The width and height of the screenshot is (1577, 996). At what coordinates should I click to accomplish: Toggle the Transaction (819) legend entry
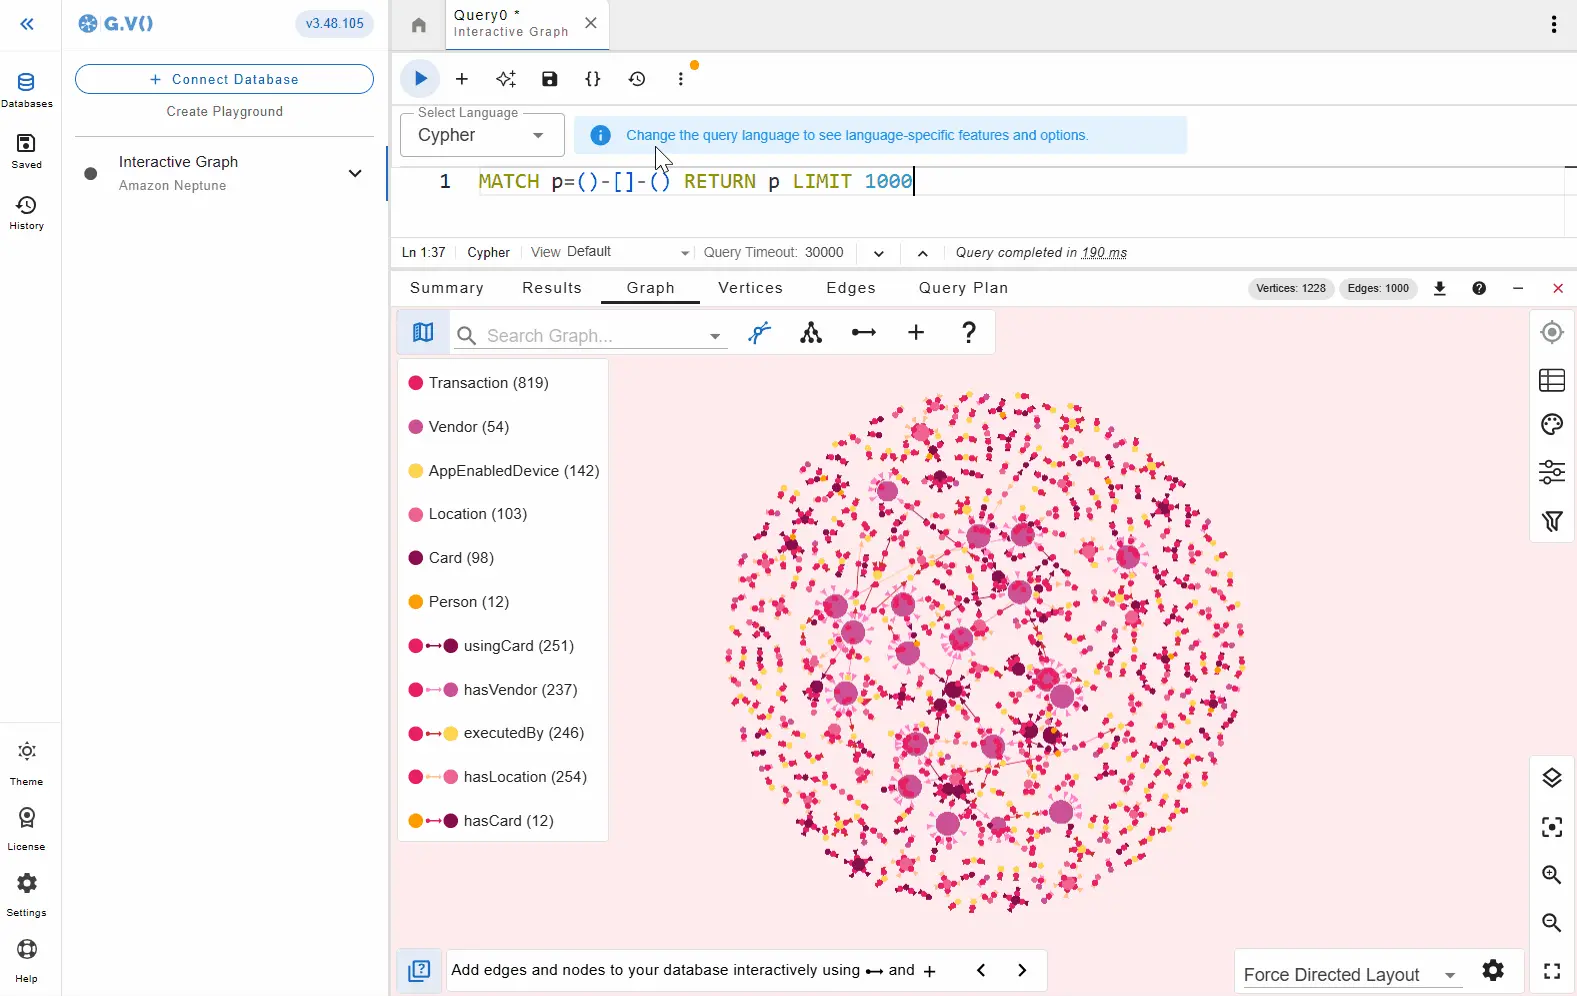[488, 383]
